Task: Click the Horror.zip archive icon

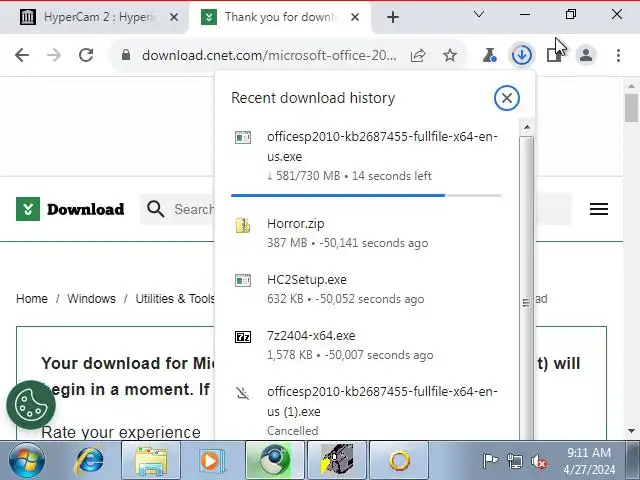Action: (243, 225)
